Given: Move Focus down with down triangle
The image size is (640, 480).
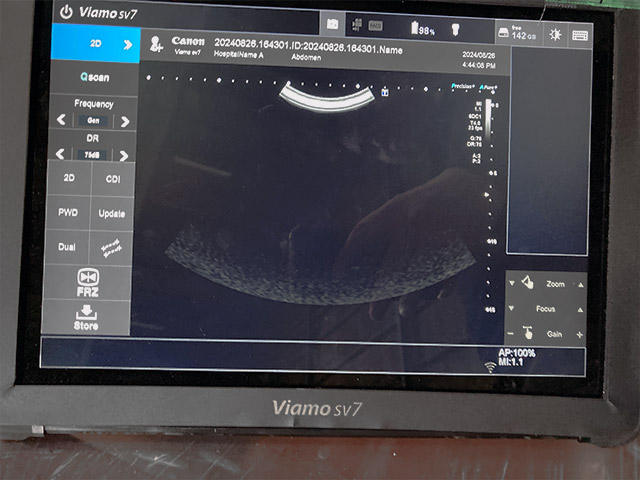Looking at the screenshot, I should pyautogui.click(x=511, y=308).
